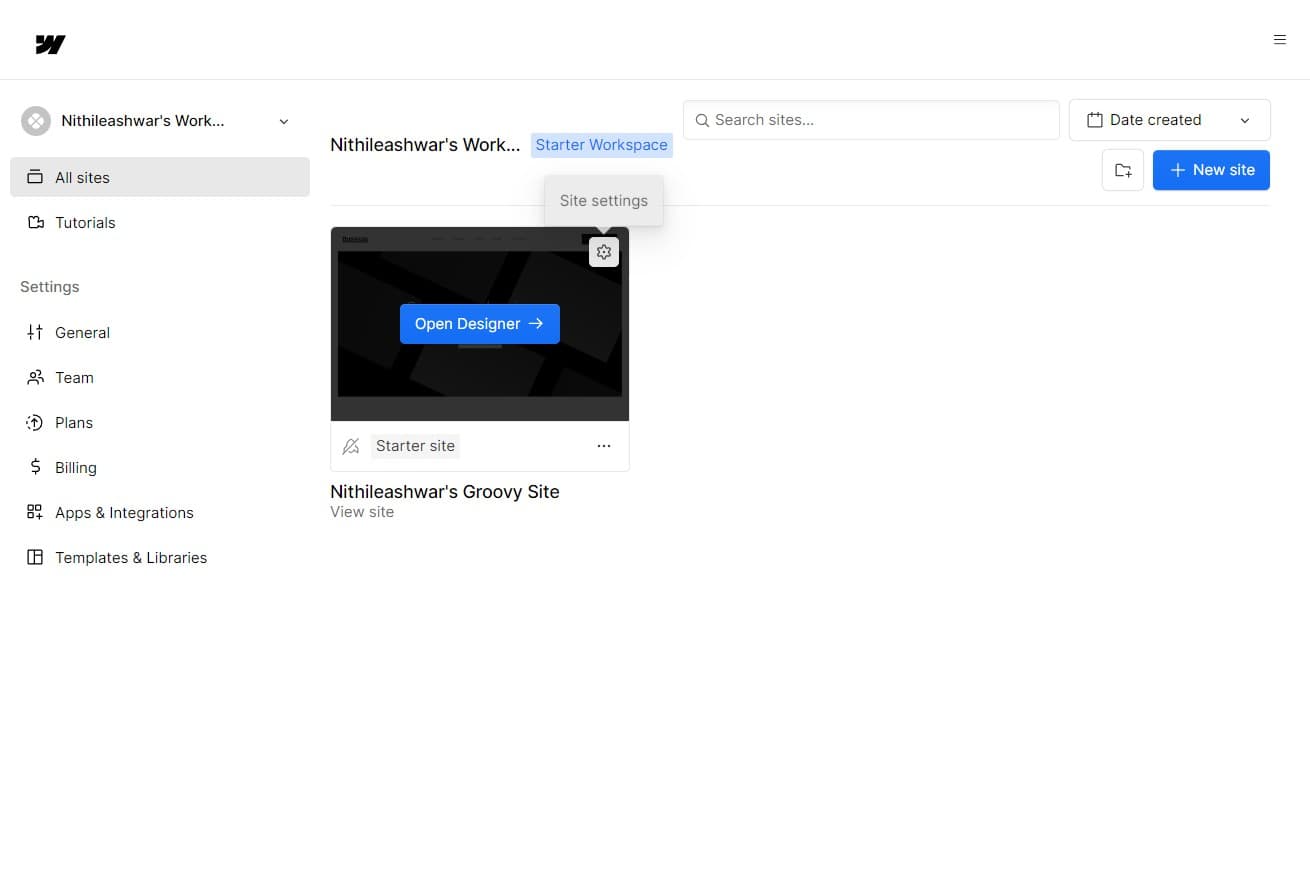
Task: Click the New site button
Action: point(1211,170)
